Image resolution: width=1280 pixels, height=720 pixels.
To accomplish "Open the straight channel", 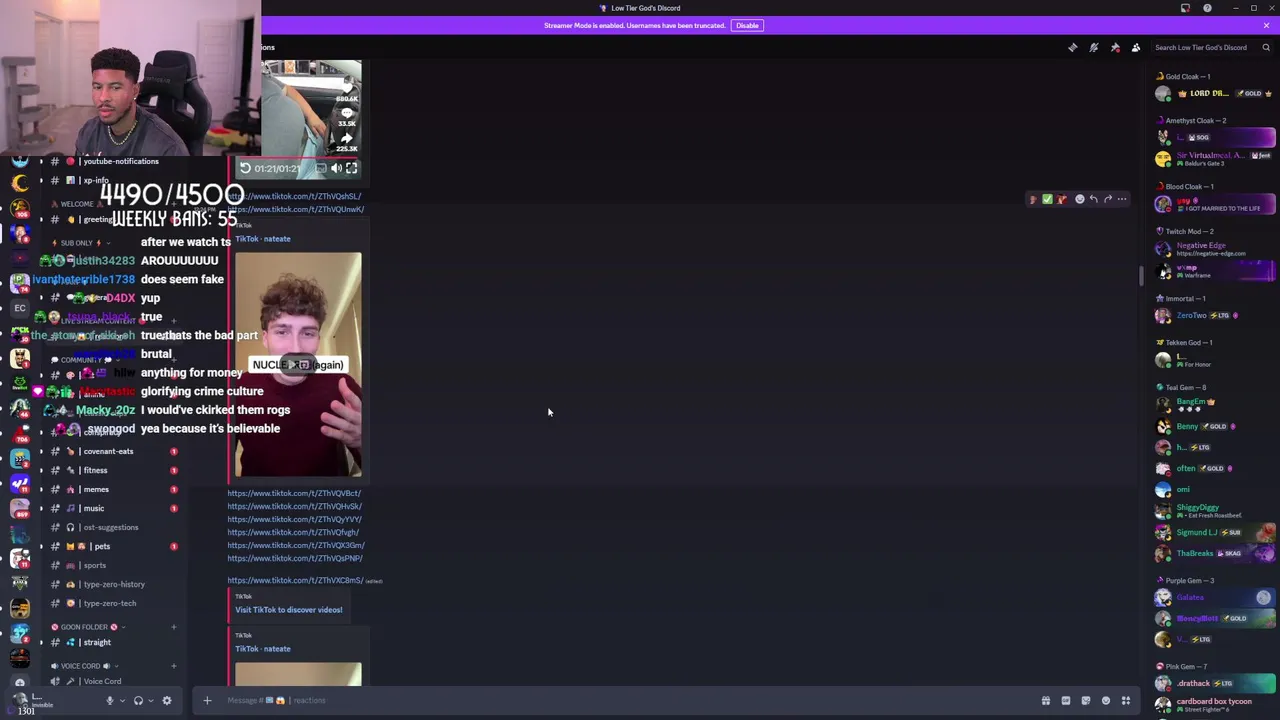I will [114, 642].
